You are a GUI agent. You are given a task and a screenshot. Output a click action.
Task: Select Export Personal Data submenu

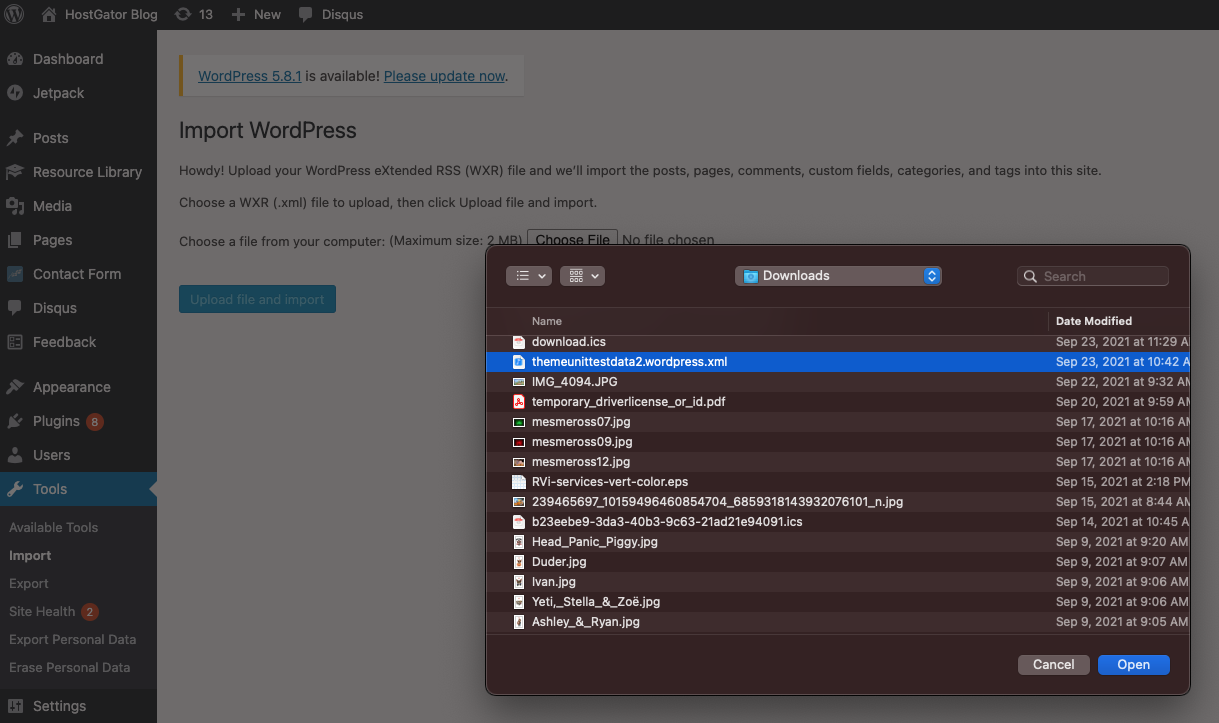click(x=72, y=639)
